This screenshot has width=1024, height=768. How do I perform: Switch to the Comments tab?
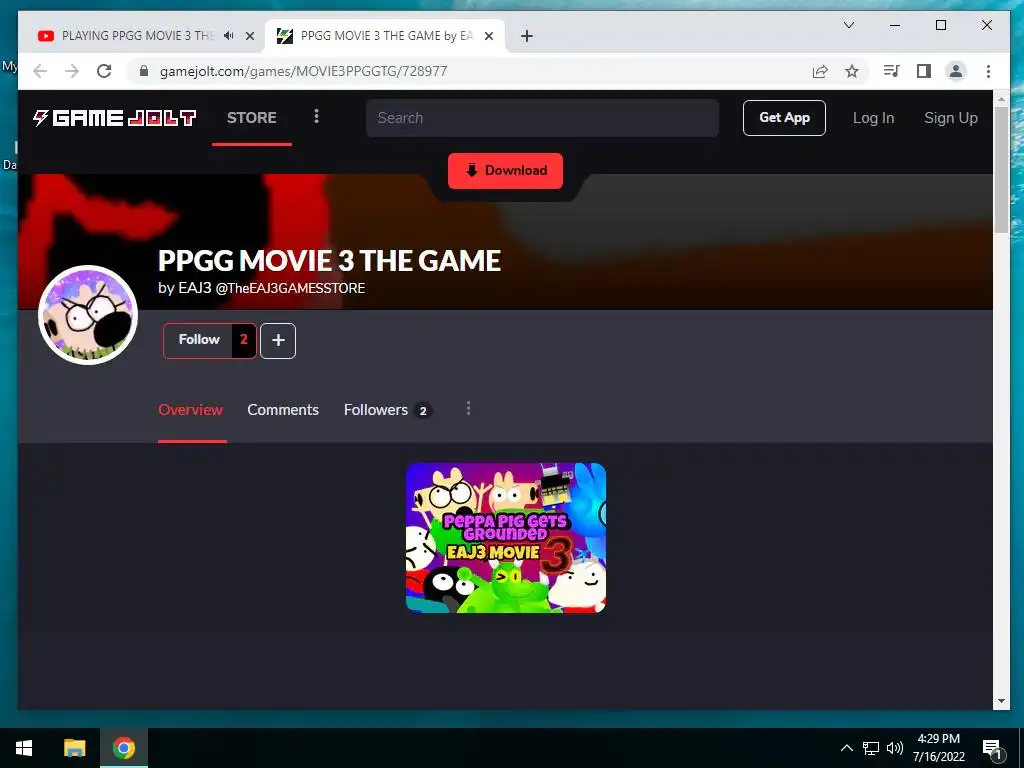click(x=283, y=409)
